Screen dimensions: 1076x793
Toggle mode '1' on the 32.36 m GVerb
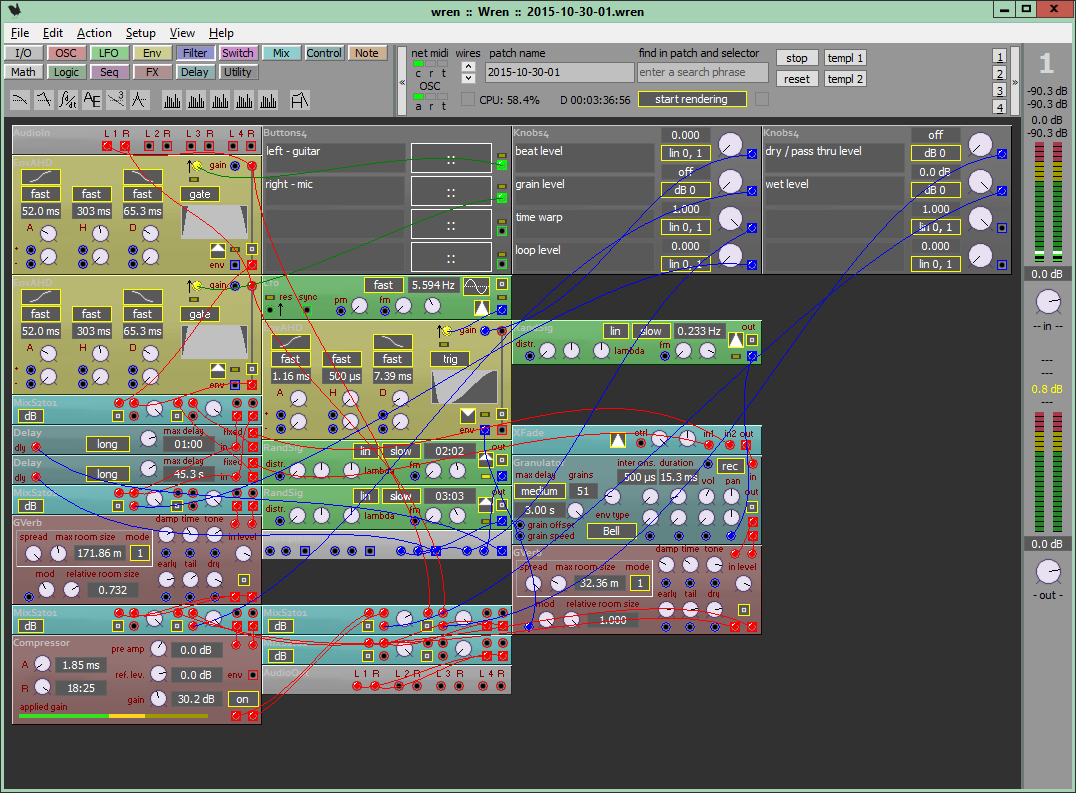pos(640,583)
